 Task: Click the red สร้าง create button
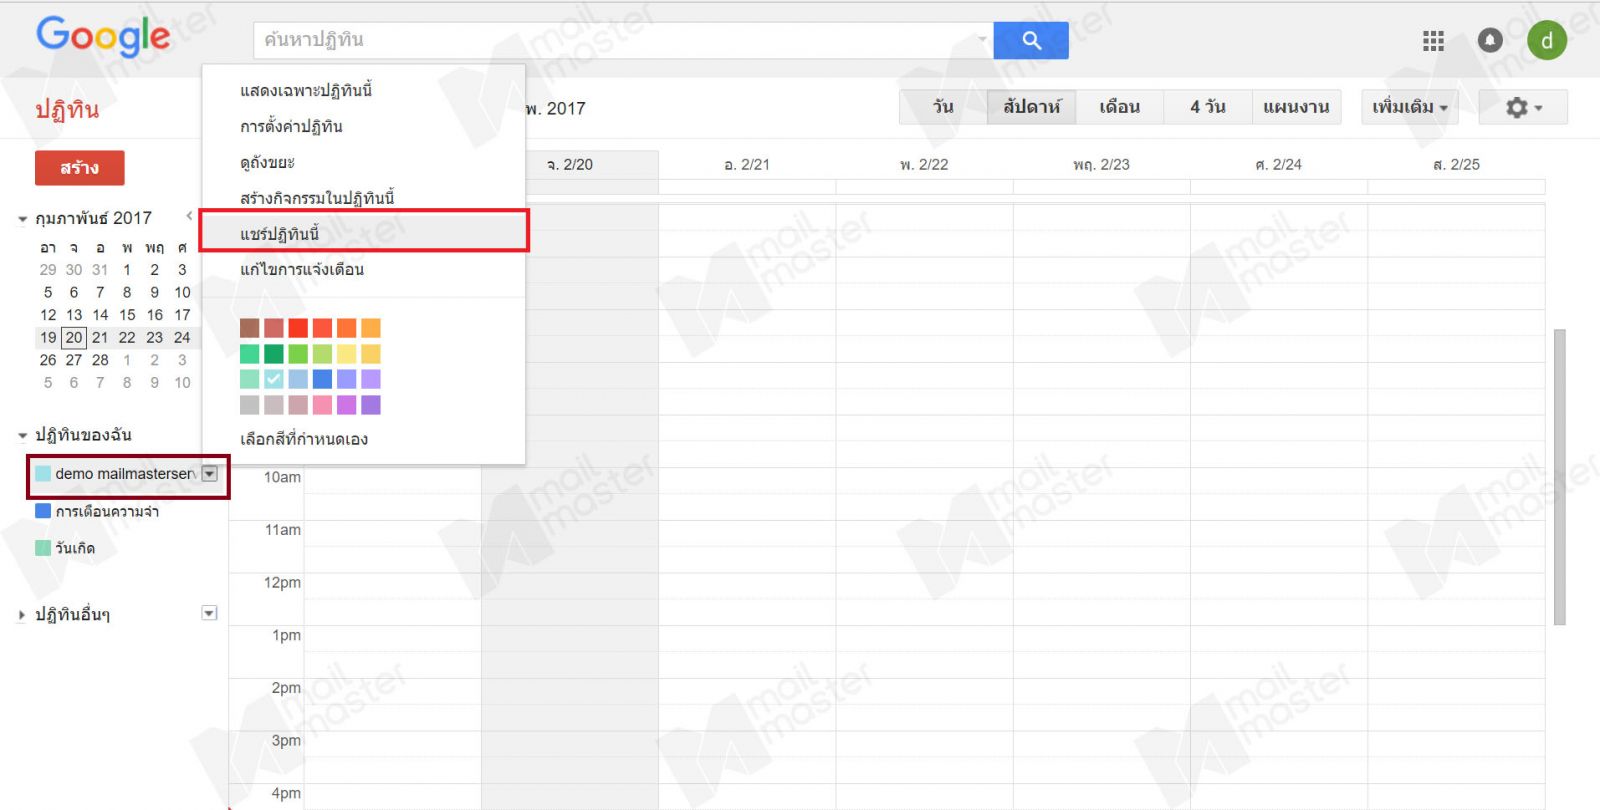79,168
